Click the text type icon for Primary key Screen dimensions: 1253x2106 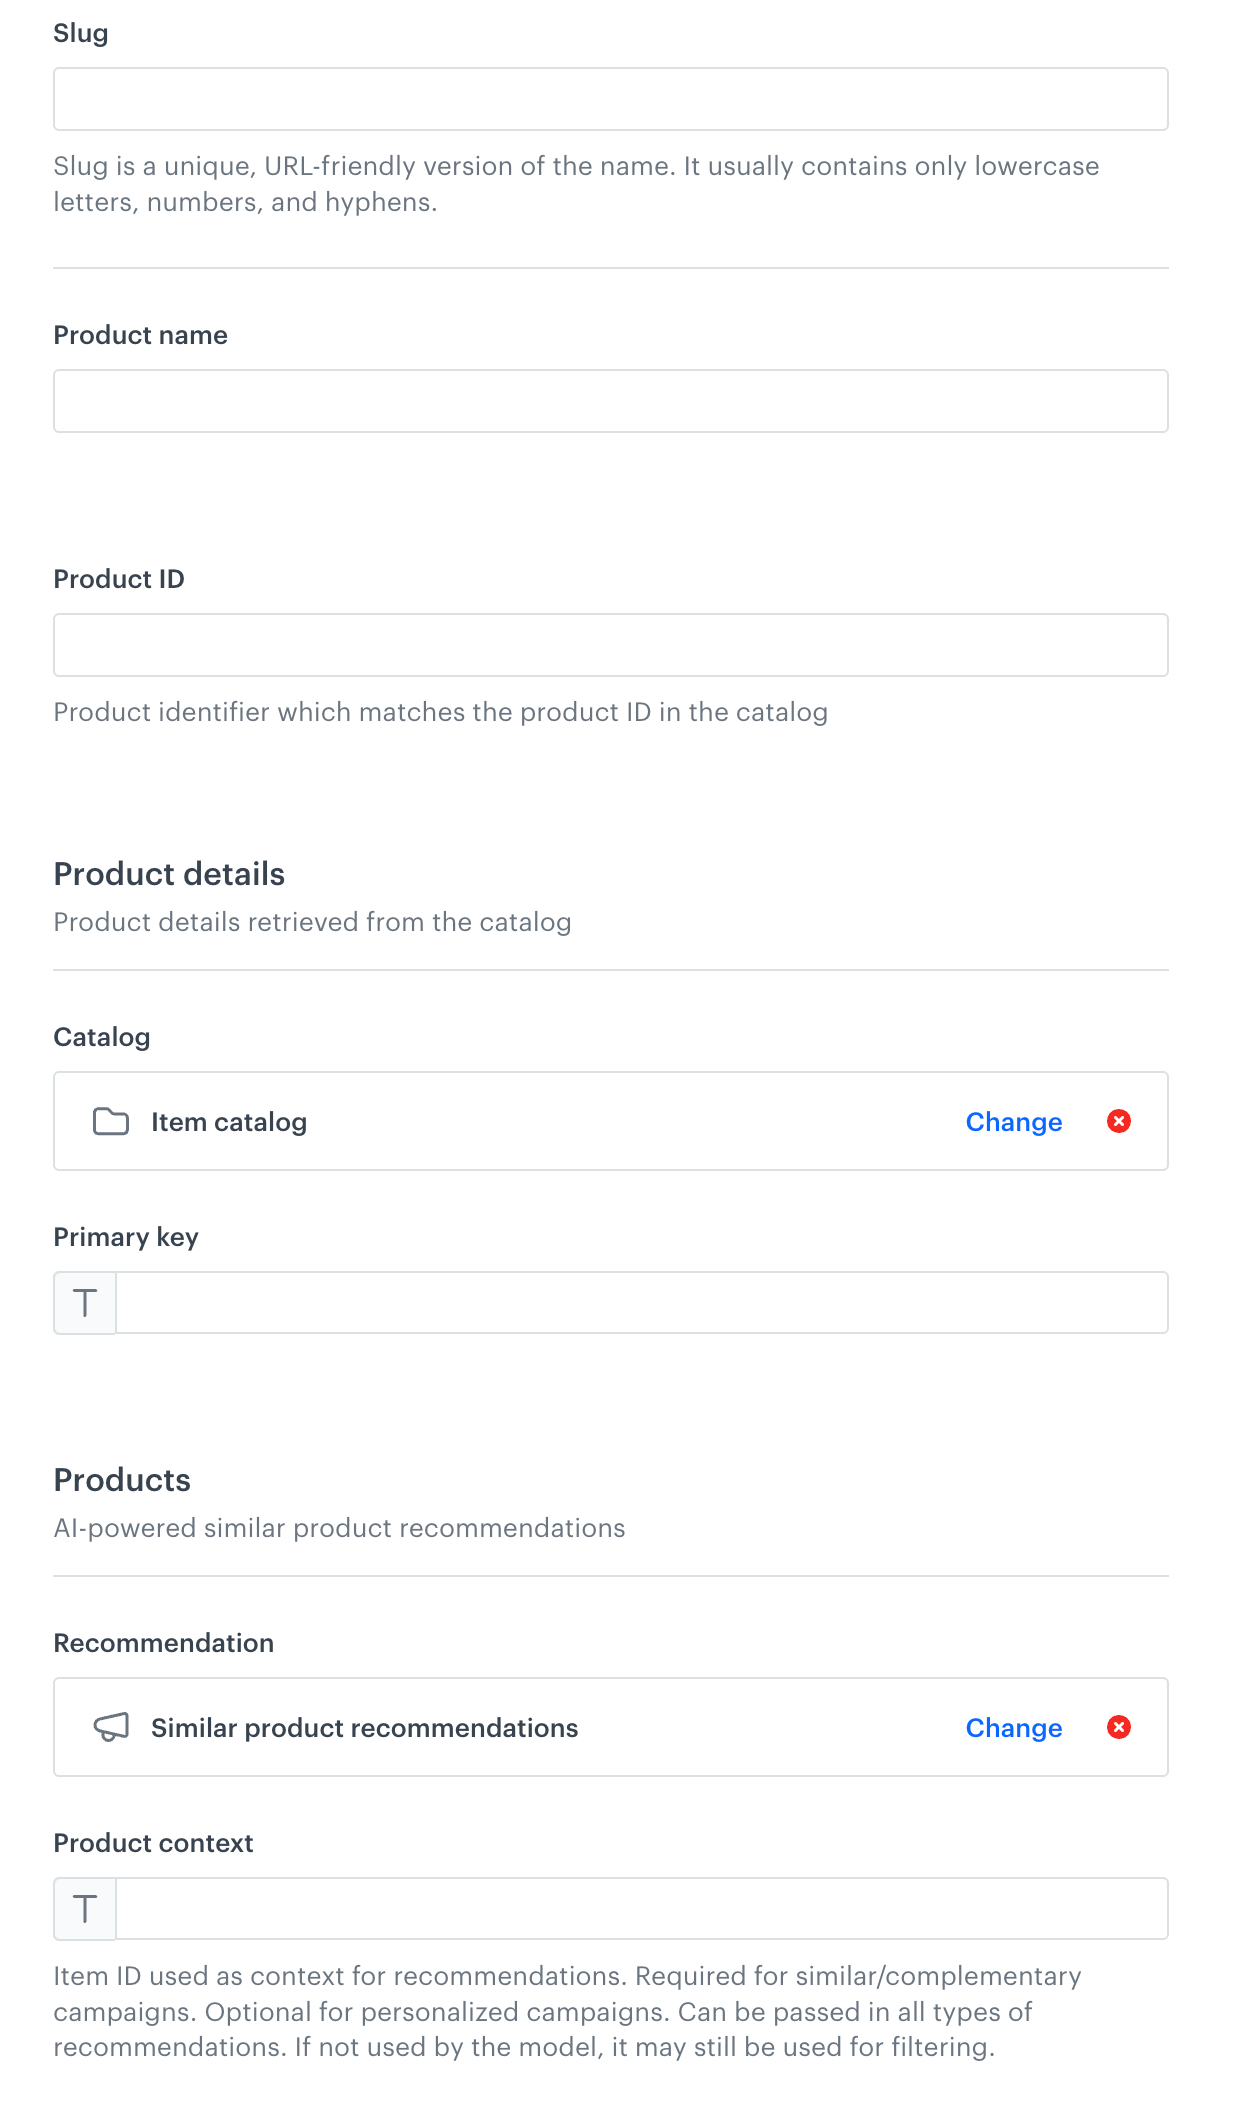85,1303
